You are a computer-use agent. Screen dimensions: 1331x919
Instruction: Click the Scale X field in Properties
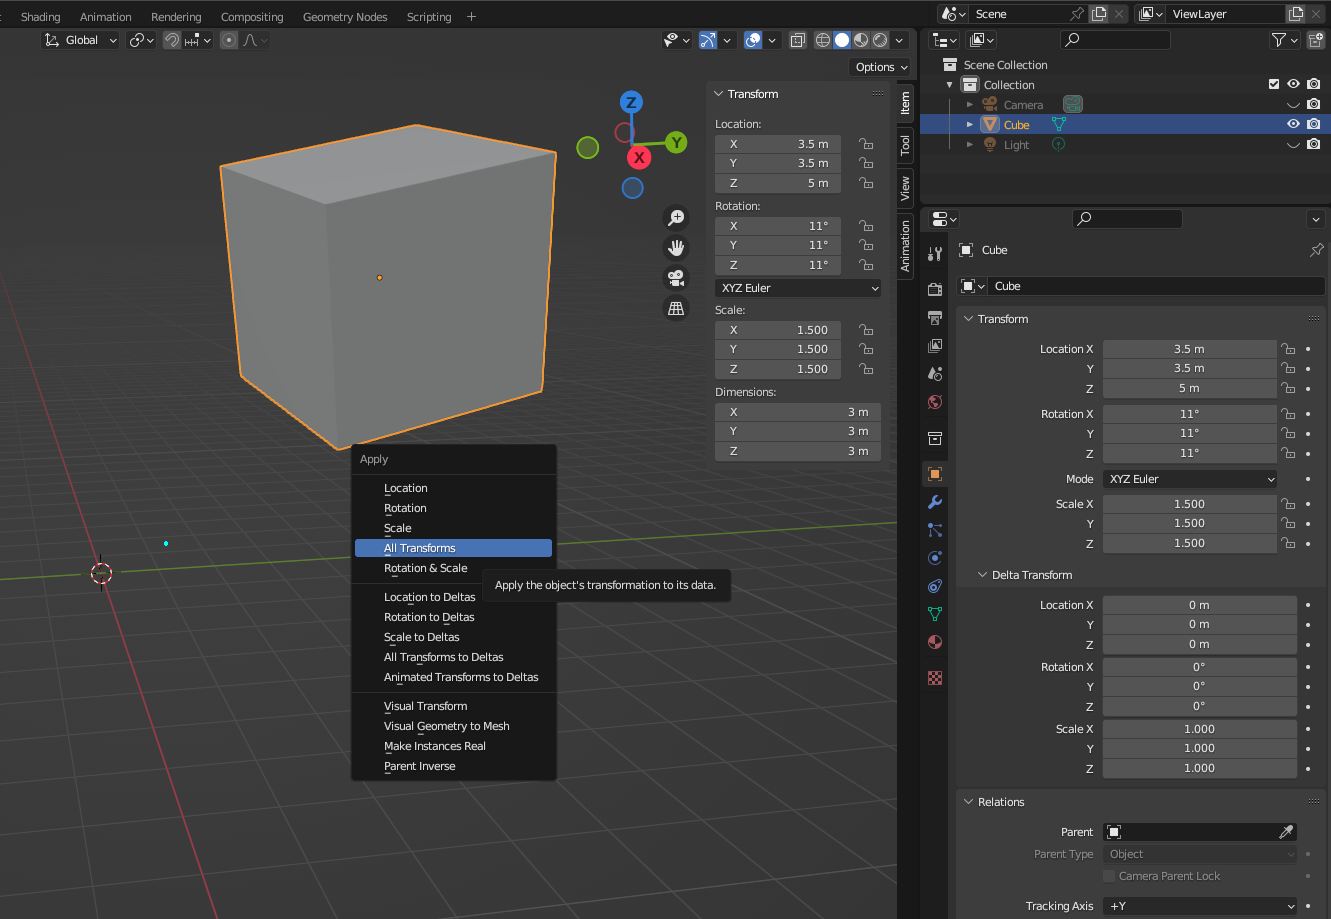point(1188,504)
